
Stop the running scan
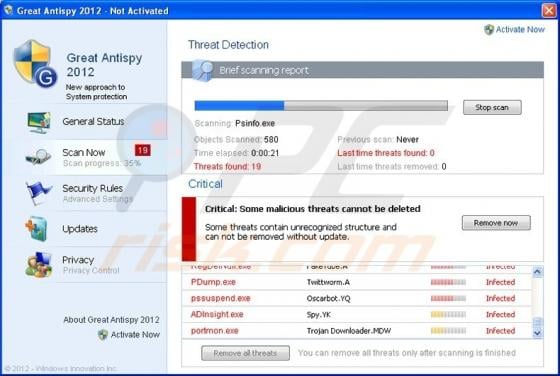[492, 107]
